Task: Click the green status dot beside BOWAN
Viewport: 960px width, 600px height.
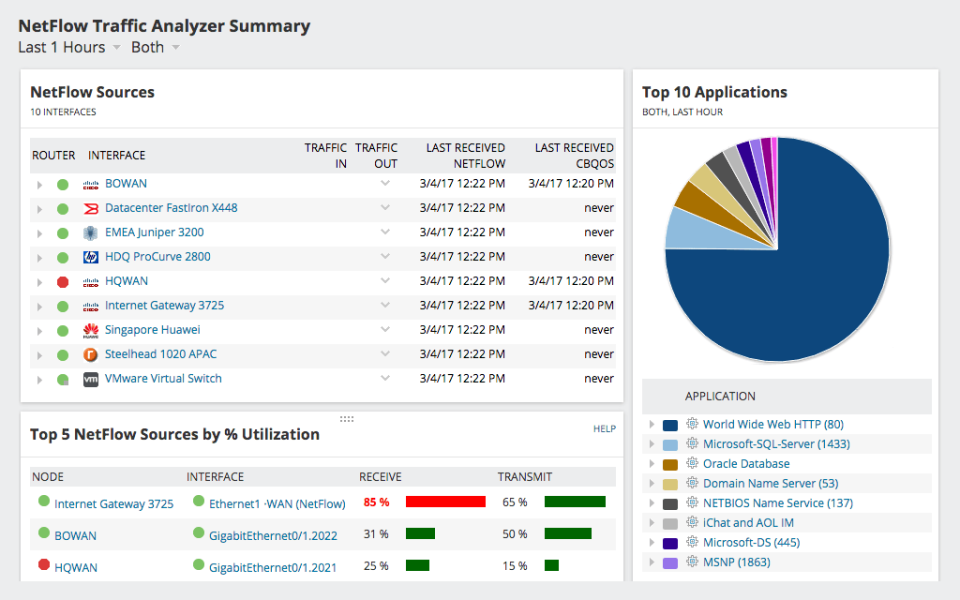Action: point(62,183)
